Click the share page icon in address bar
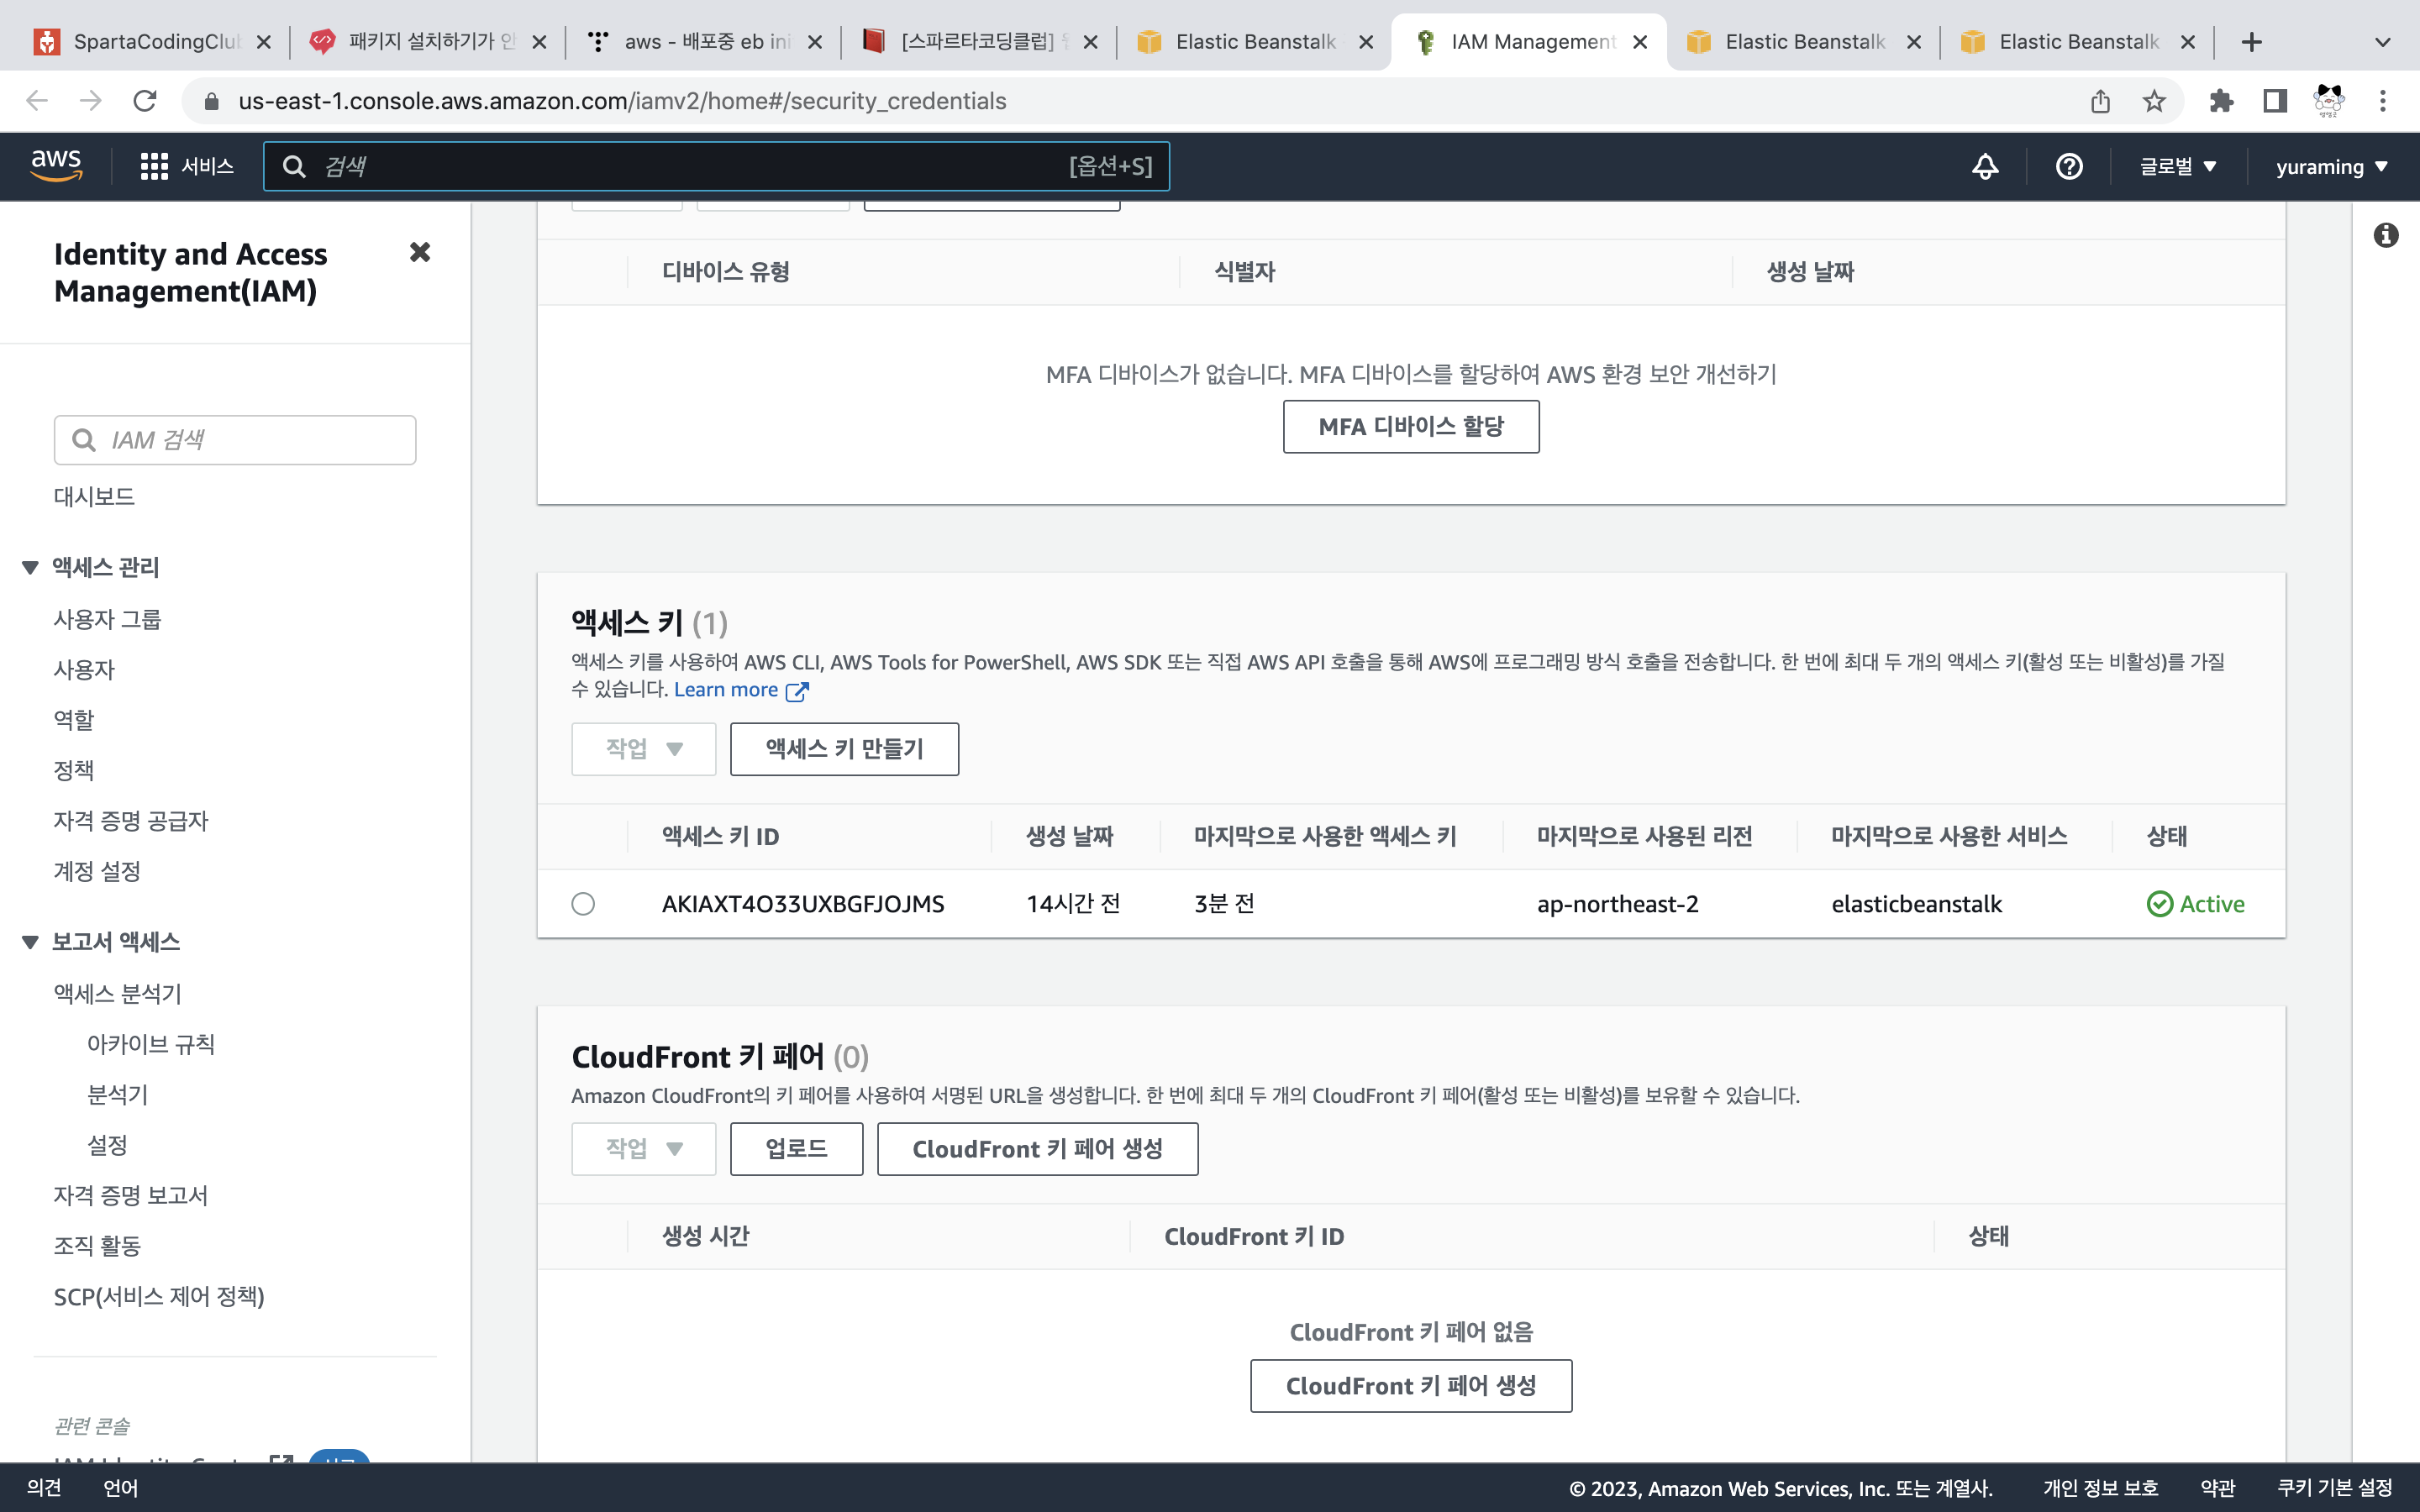 click(x=2100, y=101)
